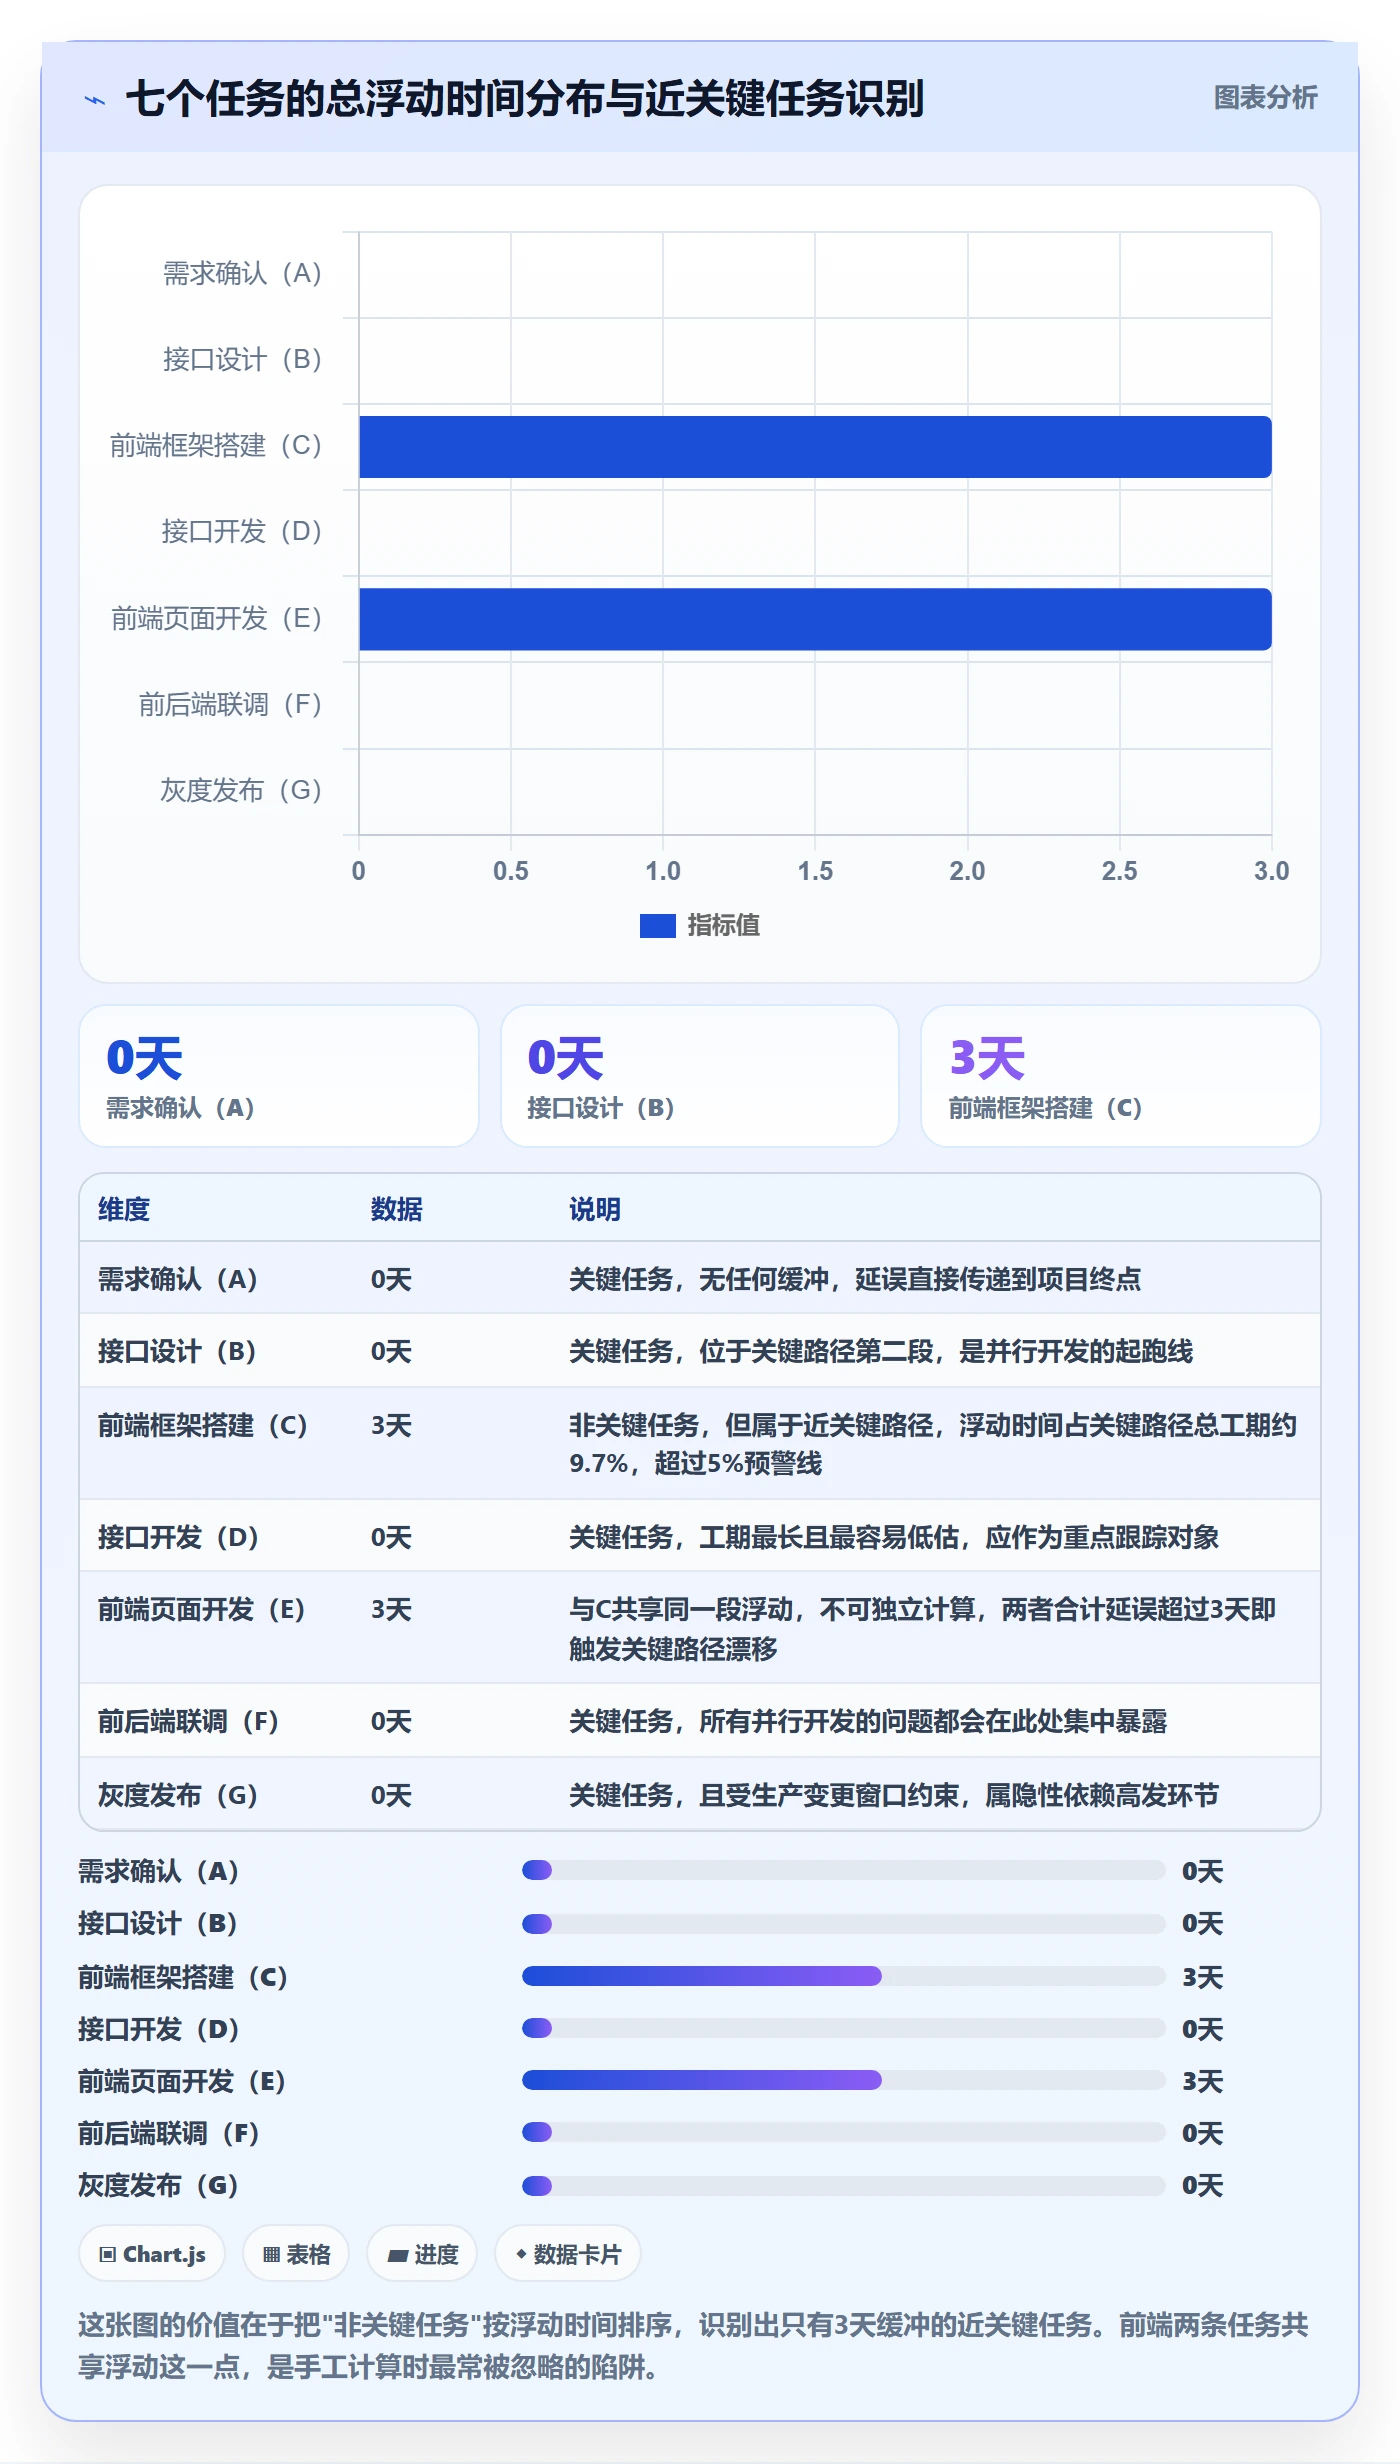Click the 接口设计（B）progress bar
Screen dimensions: 1400x2464
pyautogui.click(x=843, y=1923)
